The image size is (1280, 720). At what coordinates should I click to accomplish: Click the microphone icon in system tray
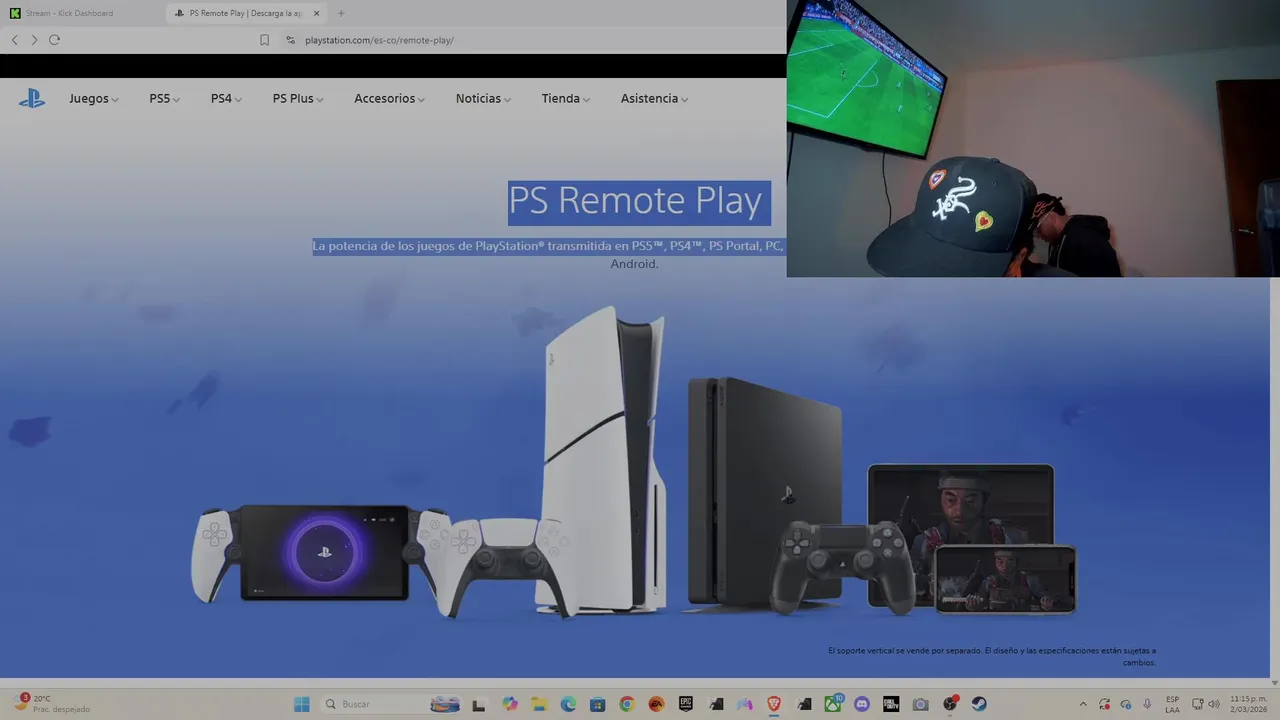[1147, 704]
